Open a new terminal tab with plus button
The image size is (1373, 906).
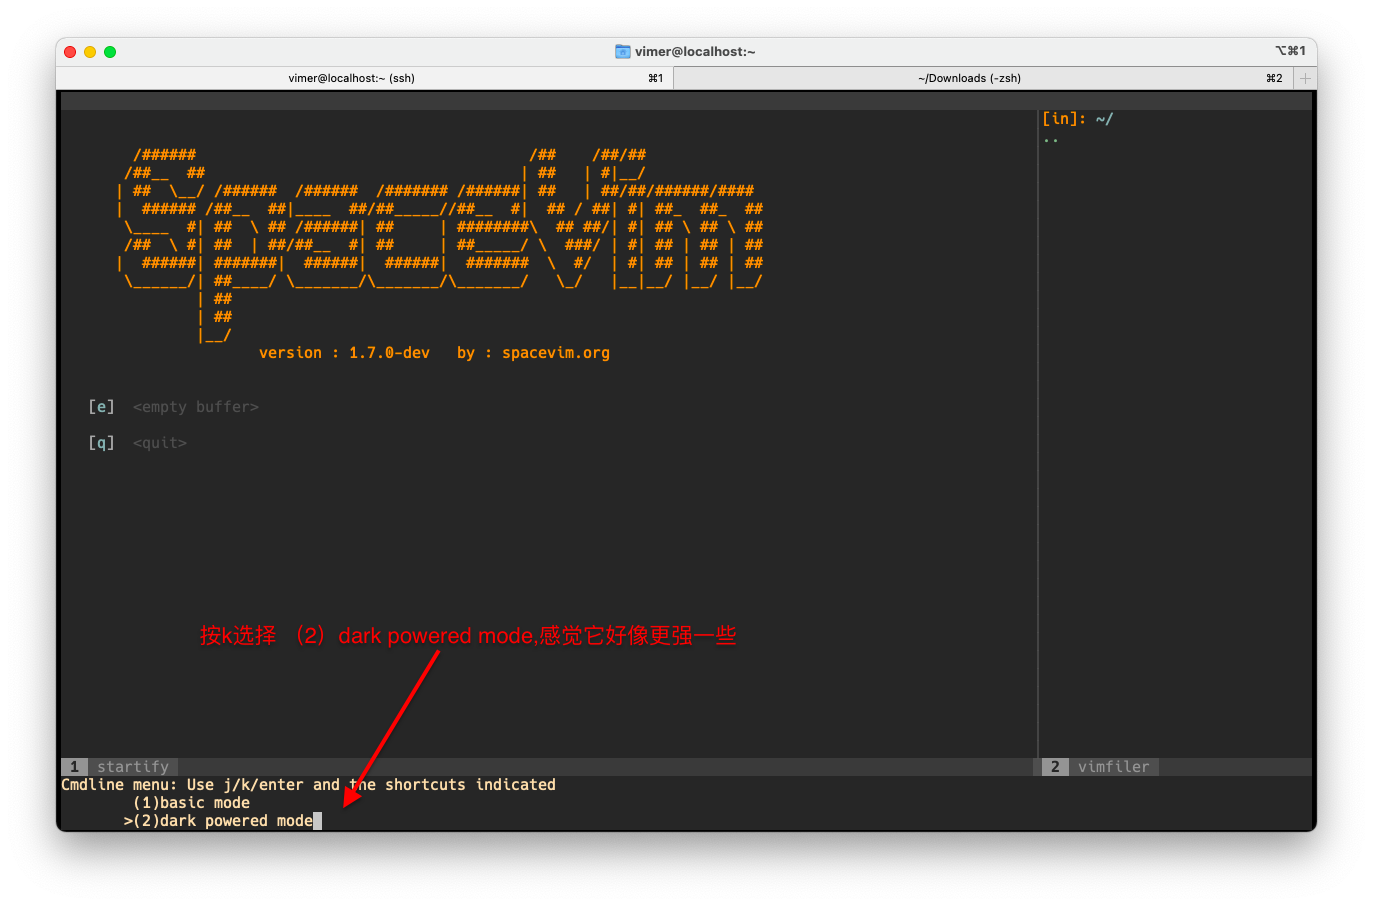coord(1305,78)
